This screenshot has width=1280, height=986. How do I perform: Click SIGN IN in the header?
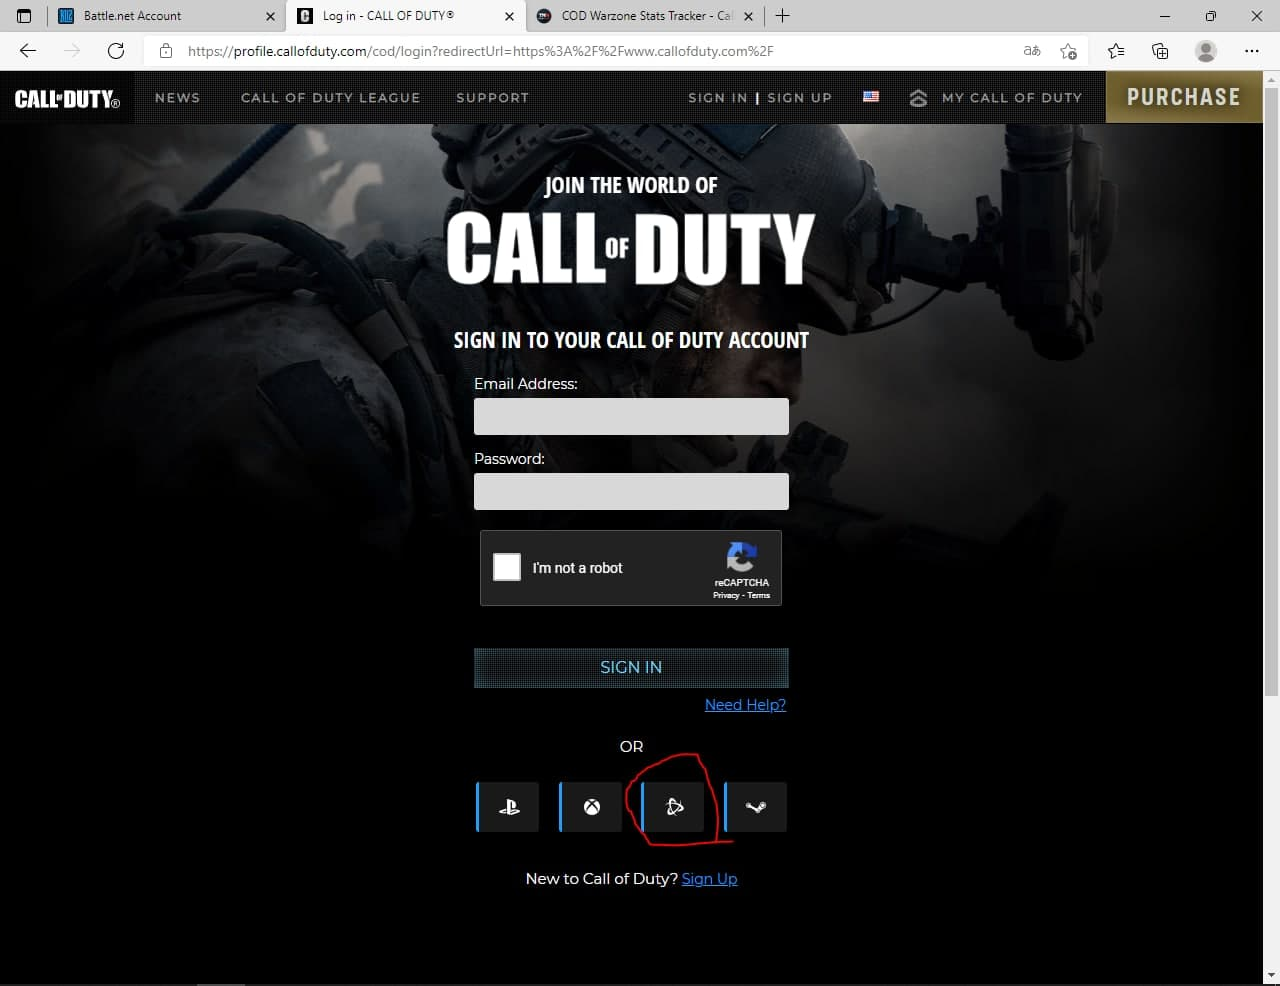coord(718,98)
